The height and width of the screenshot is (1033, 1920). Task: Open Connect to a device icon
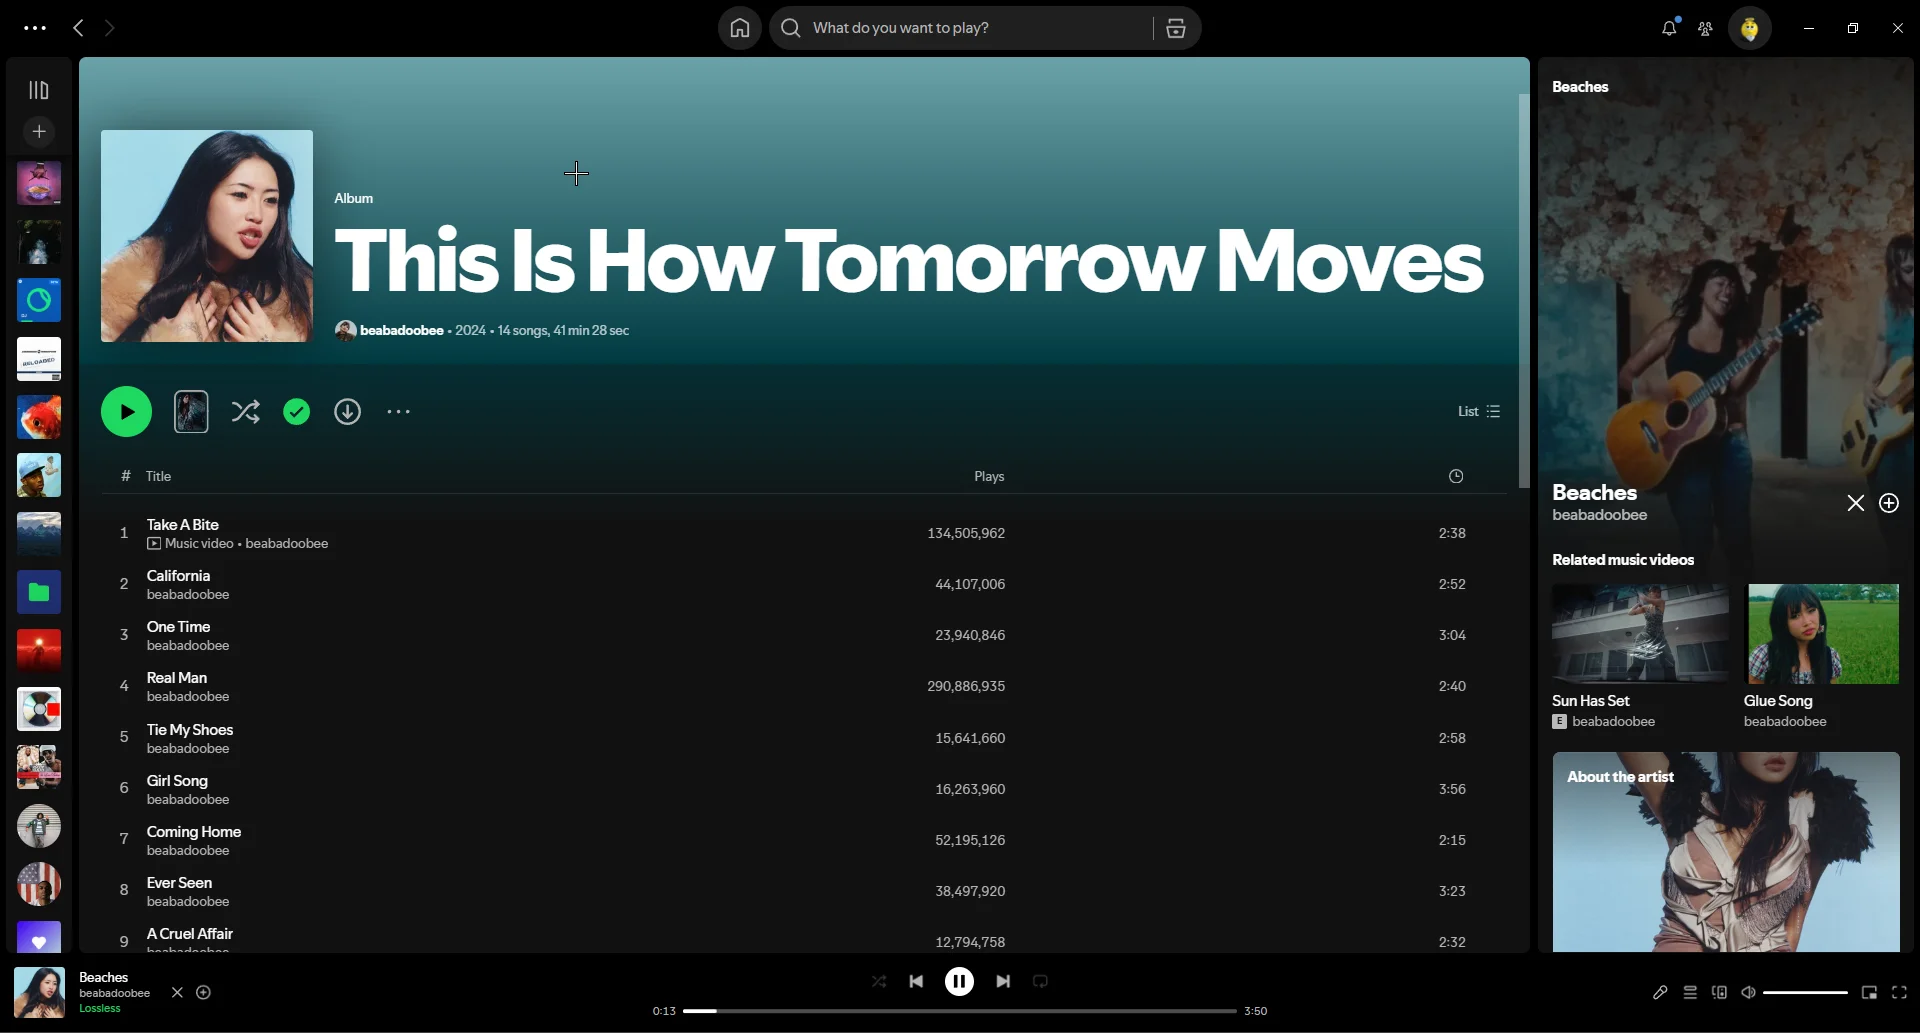tap(1719, 992)
